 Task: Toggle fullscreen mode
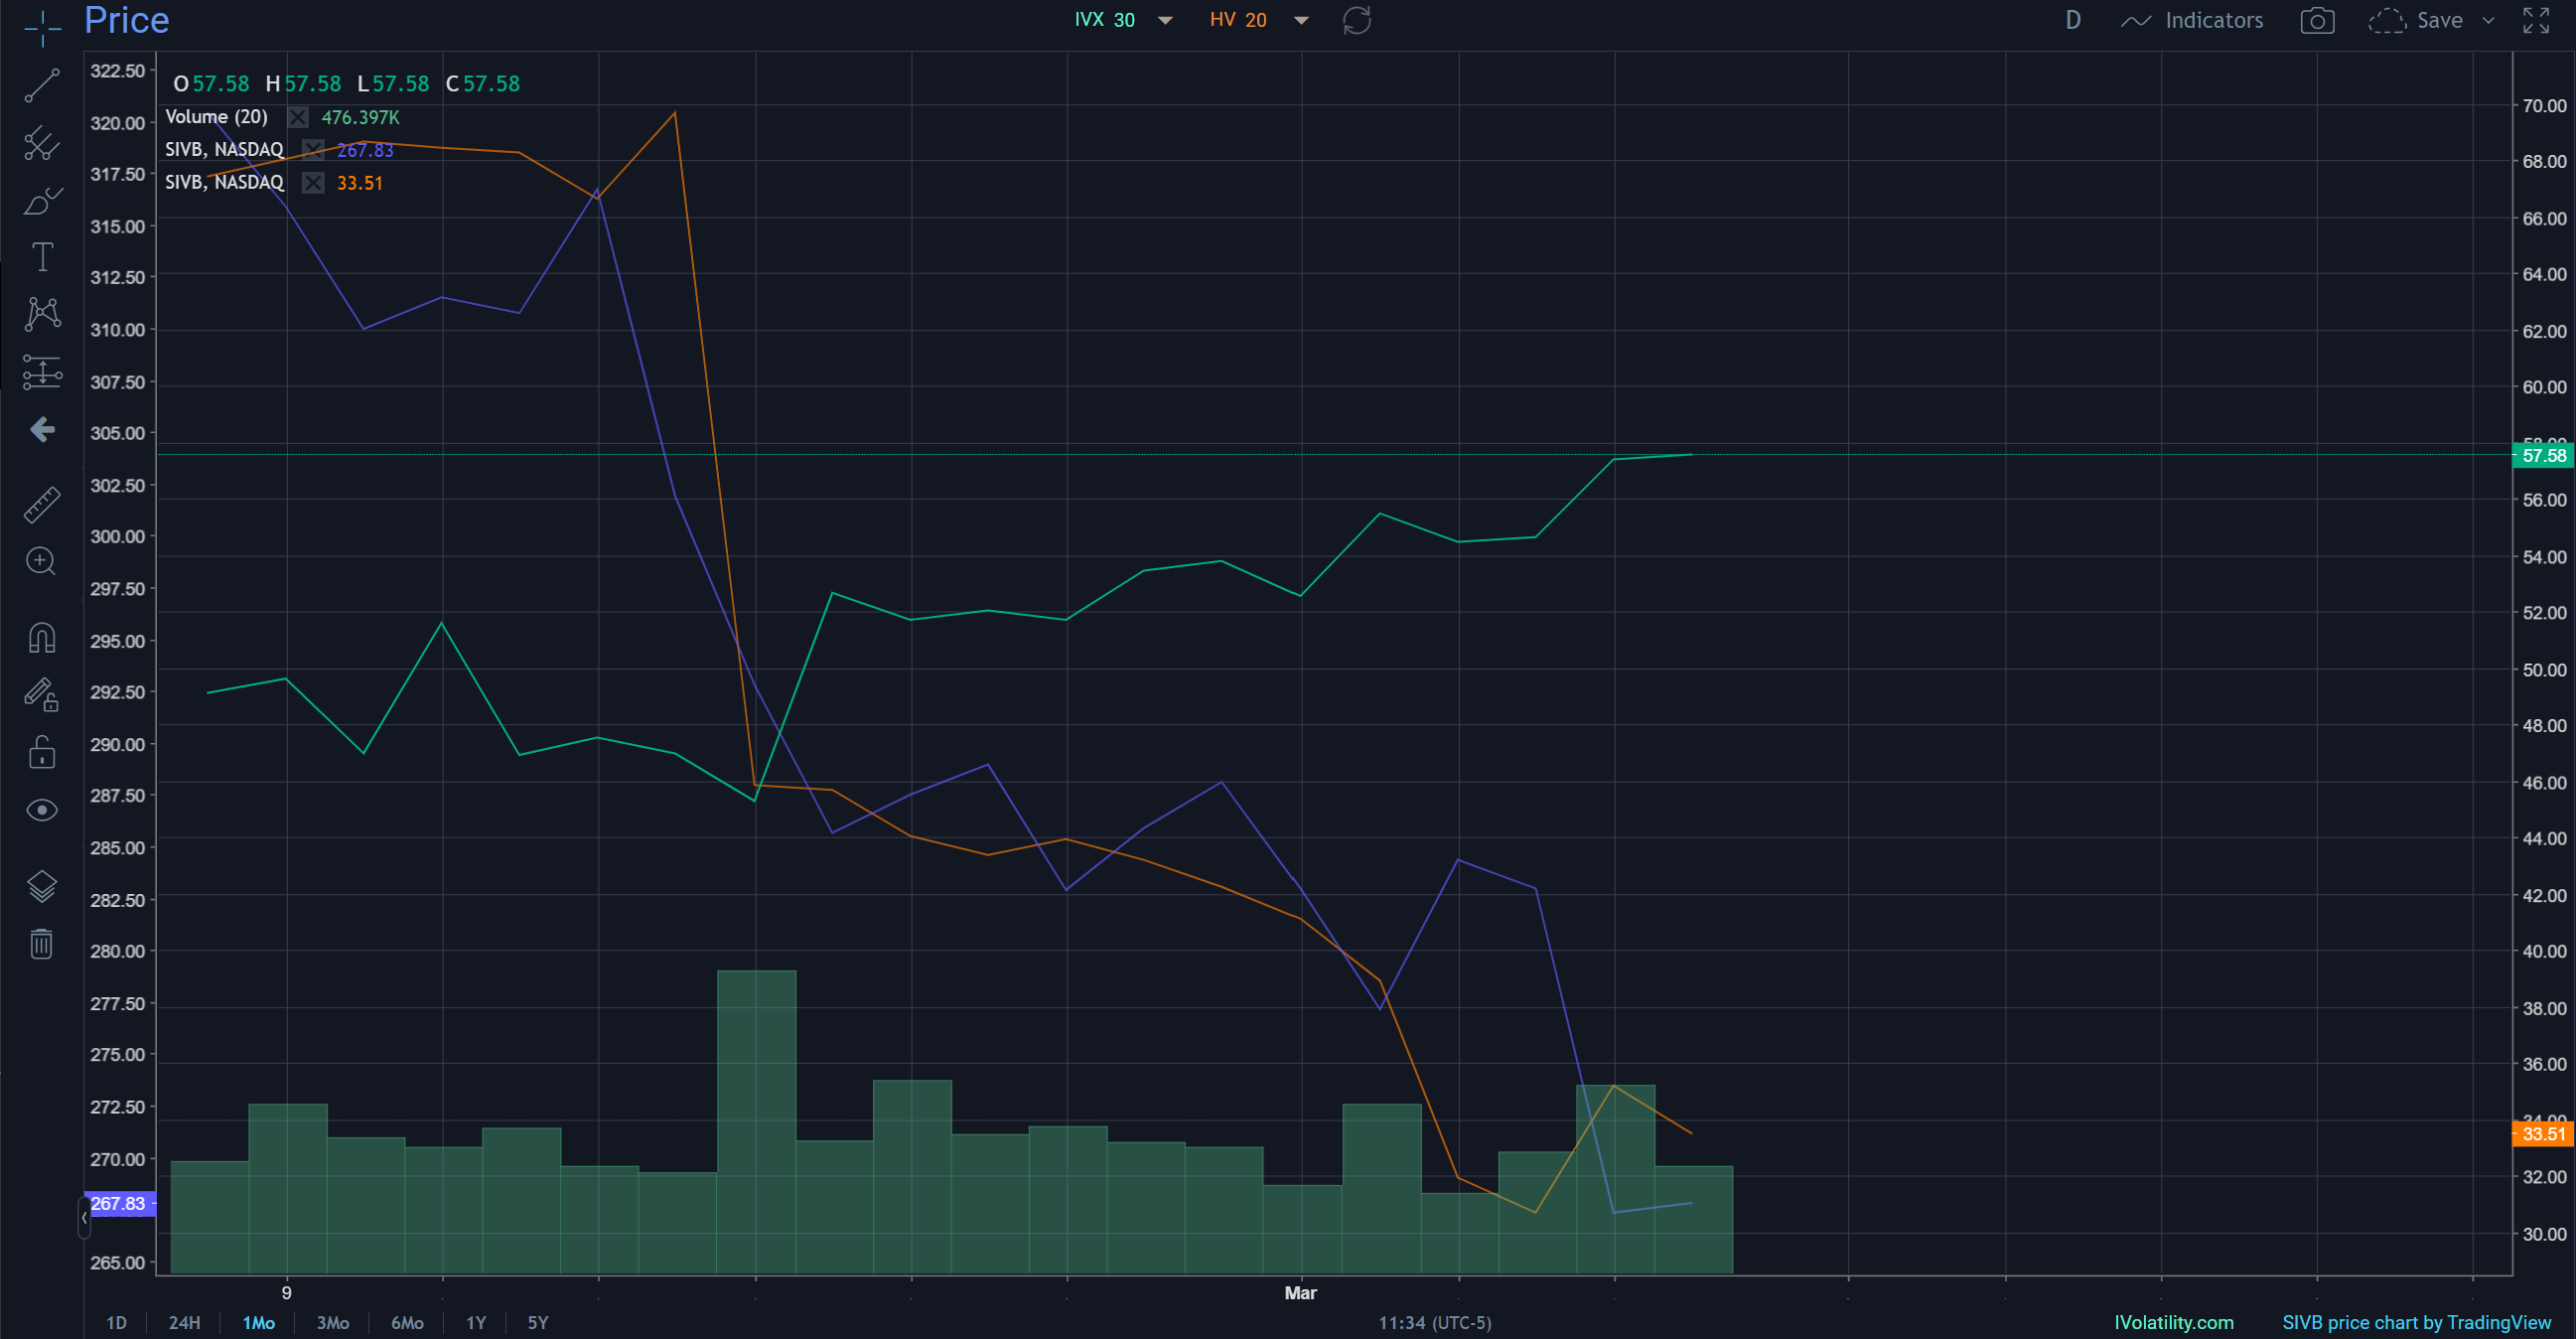click(2536, 20)
